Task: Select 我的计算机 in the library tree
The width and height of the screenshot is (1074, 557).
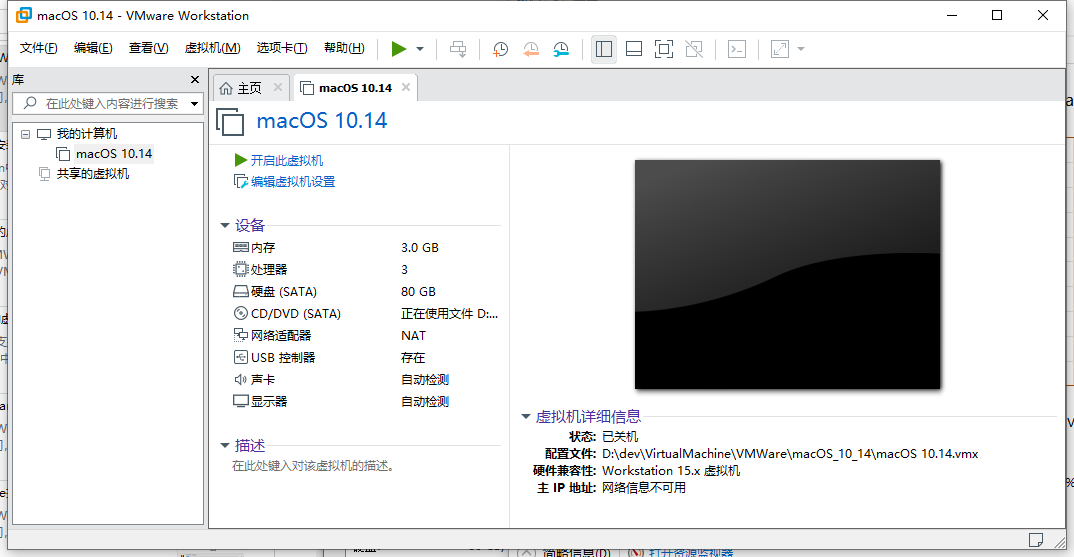Action: [x=86, y=134]
